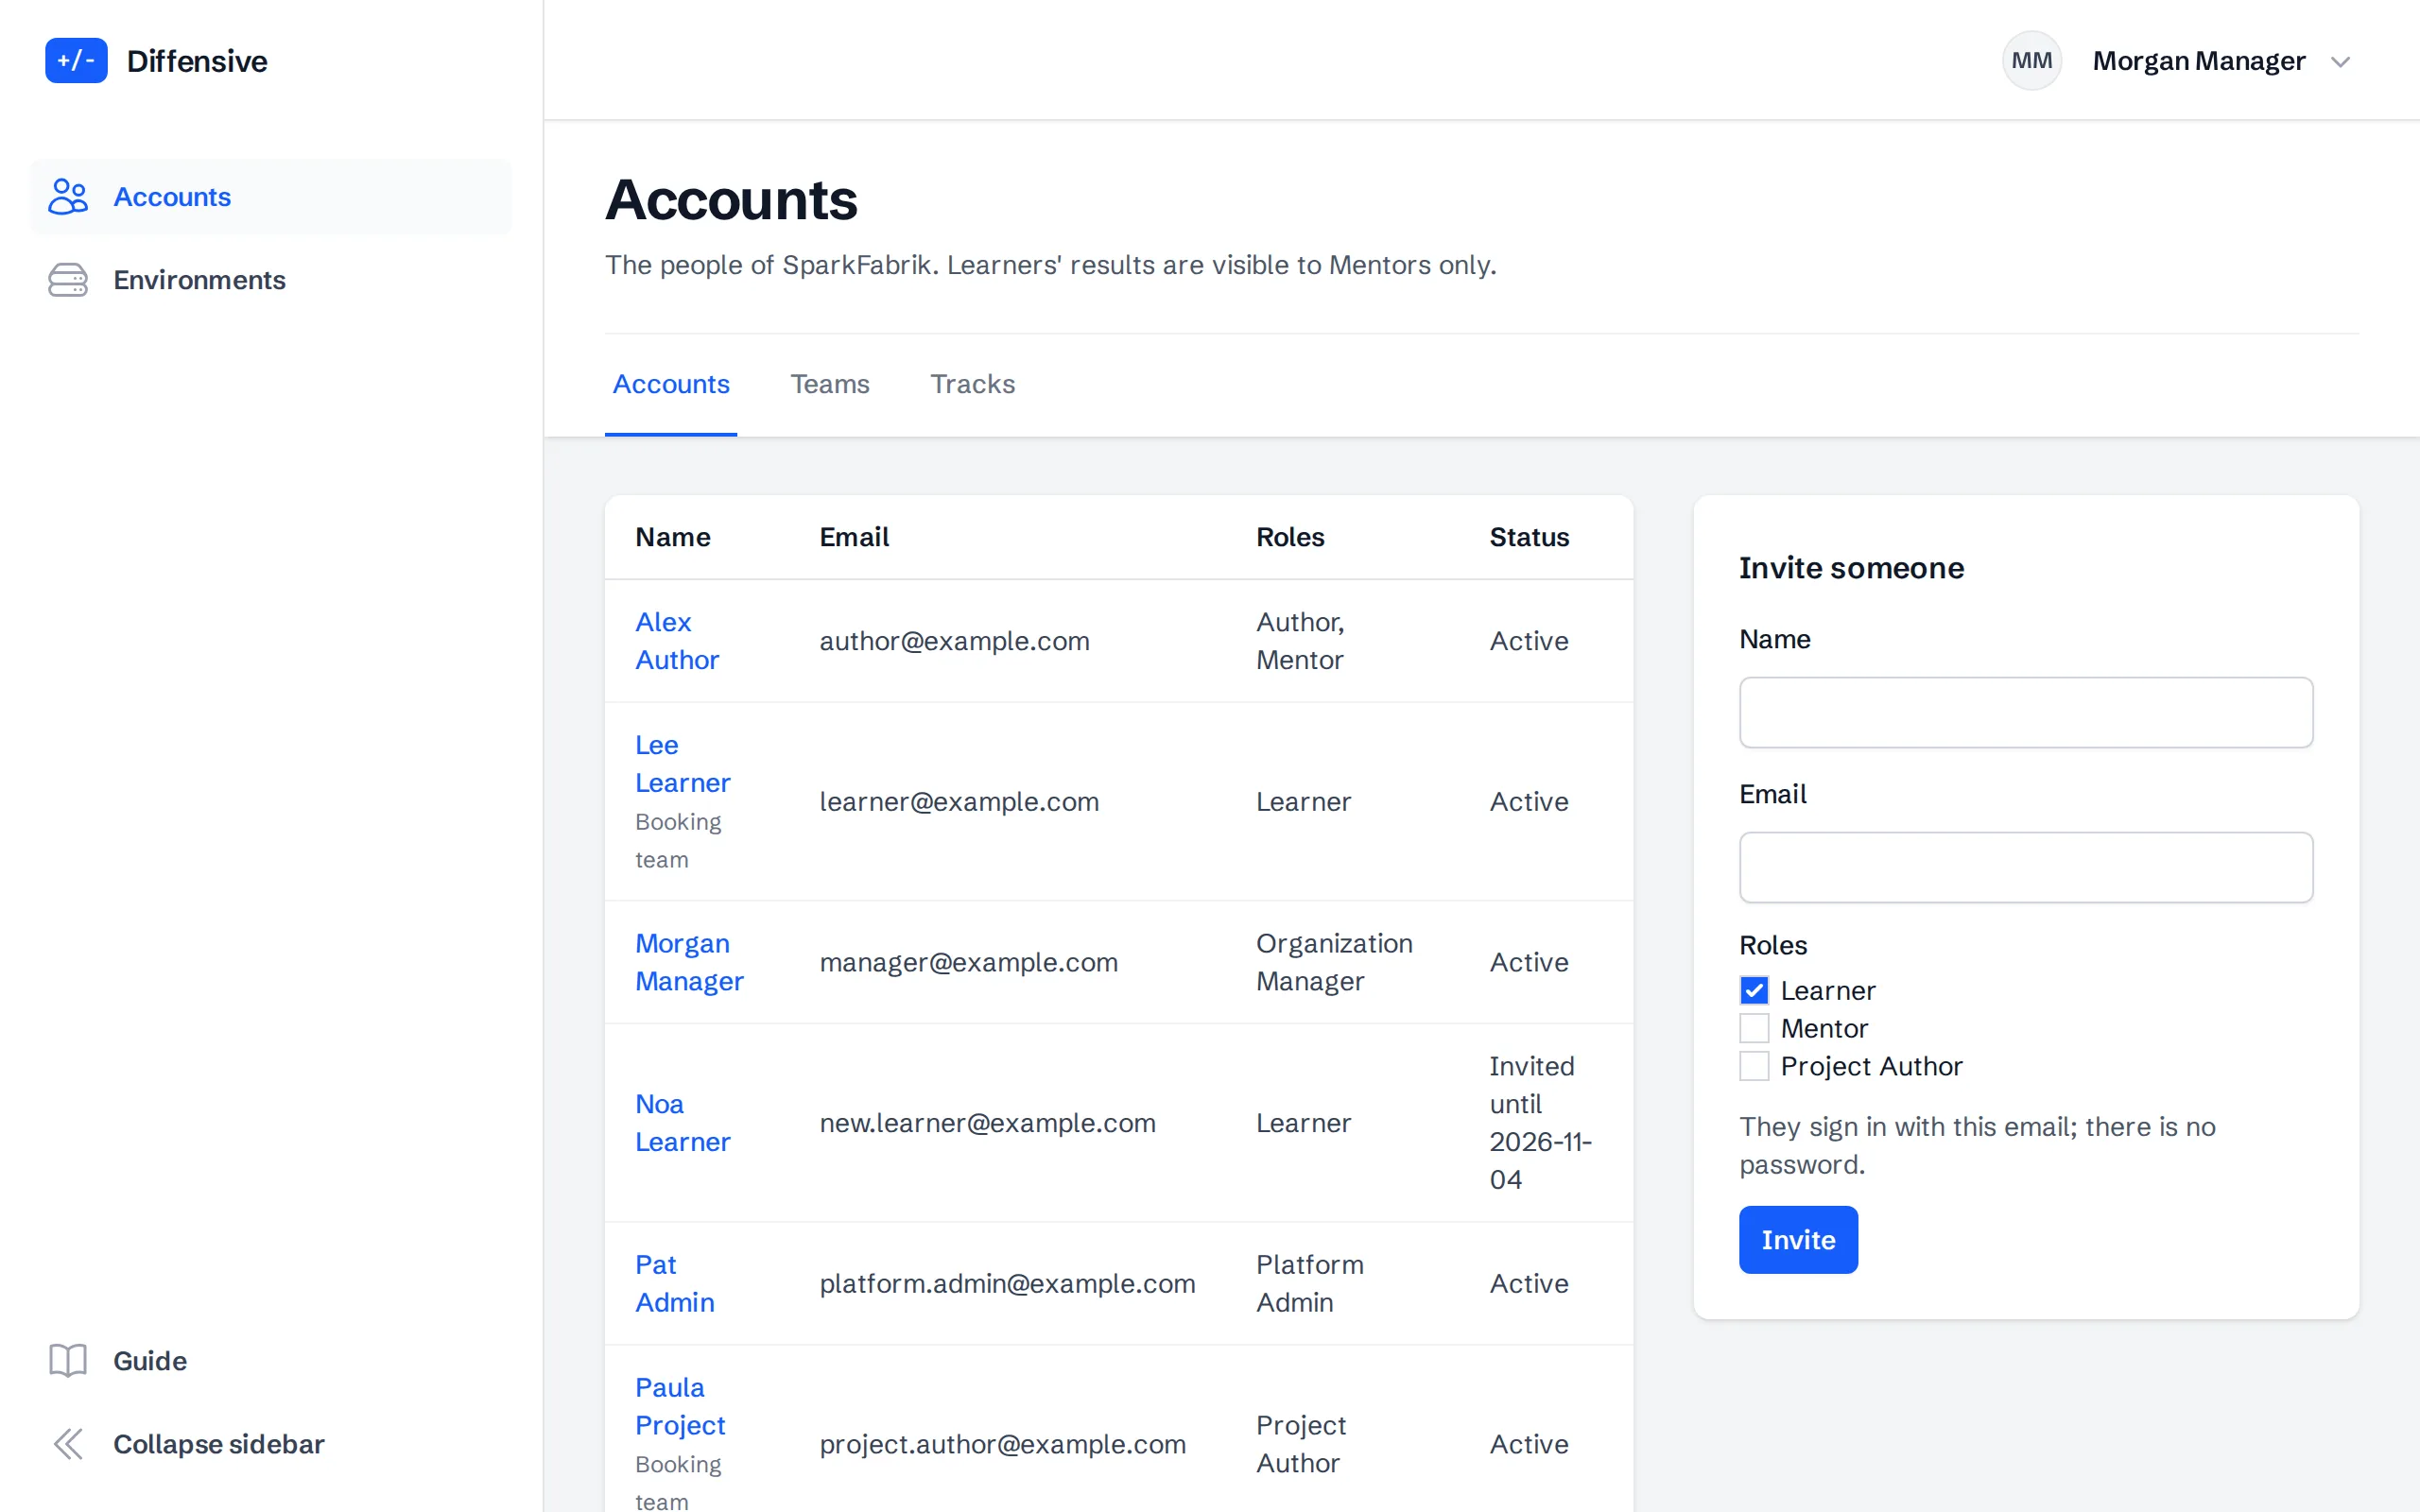
Task: Click the Platform Admin role cell
Action: click(x=1310, y=1284)
